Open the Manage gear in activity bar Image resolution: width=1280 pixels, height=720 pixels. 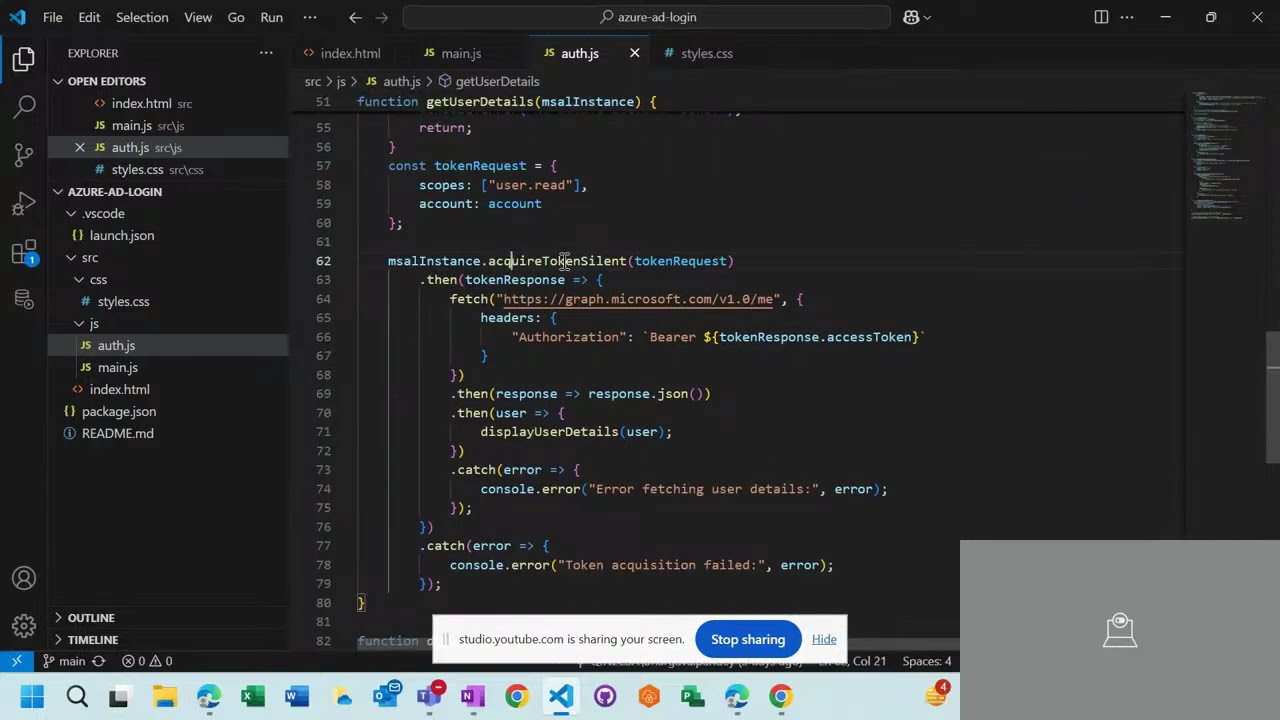coord(24,626)
